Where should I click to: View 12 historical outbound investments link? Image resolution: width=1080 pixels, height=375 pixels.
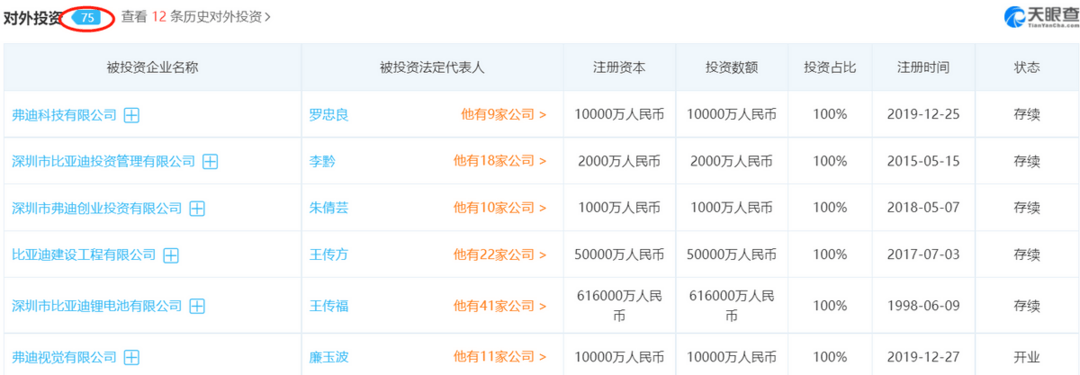coord(196,18)
